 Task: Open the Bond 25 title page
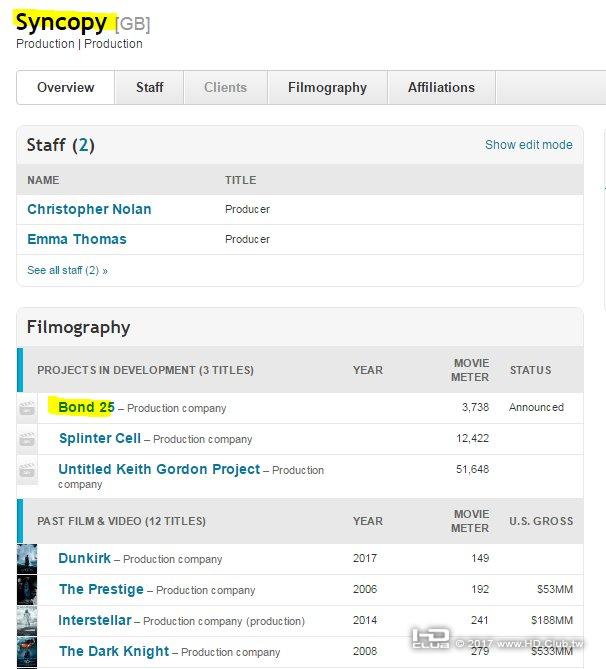pos(86,407)
